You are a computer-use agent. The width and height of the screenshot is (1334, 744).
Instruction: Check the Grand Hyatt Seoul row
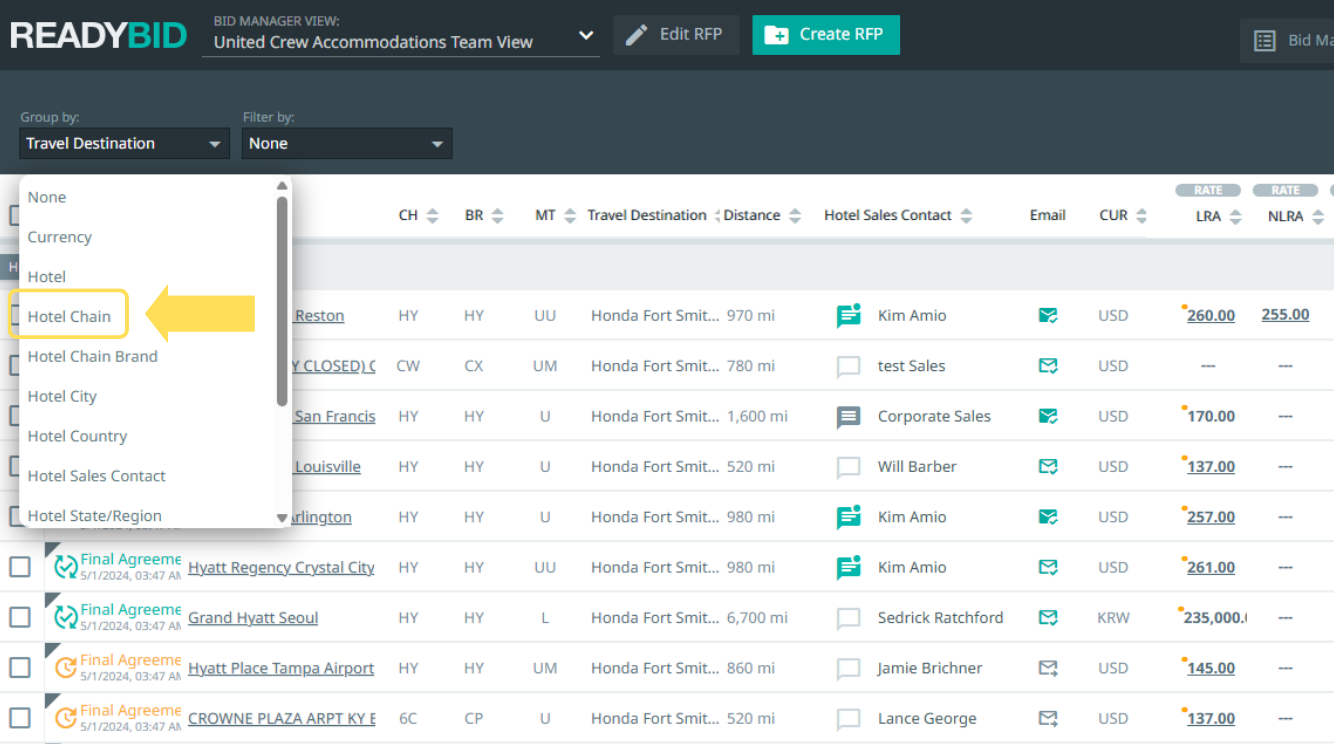coord(20,617)
